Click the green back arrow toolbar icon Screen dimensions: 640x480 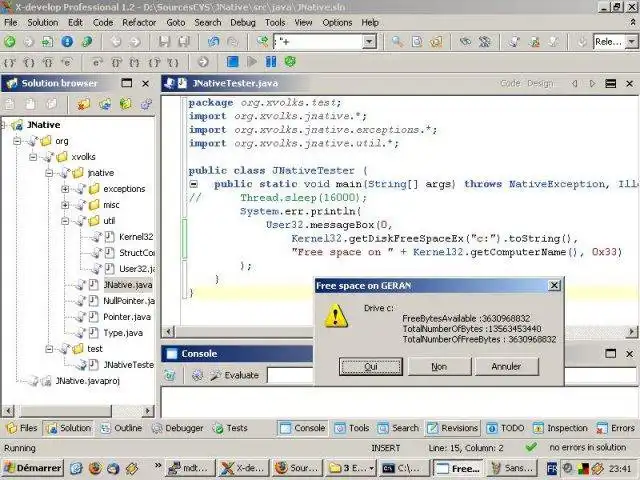(x=9, y=42)
